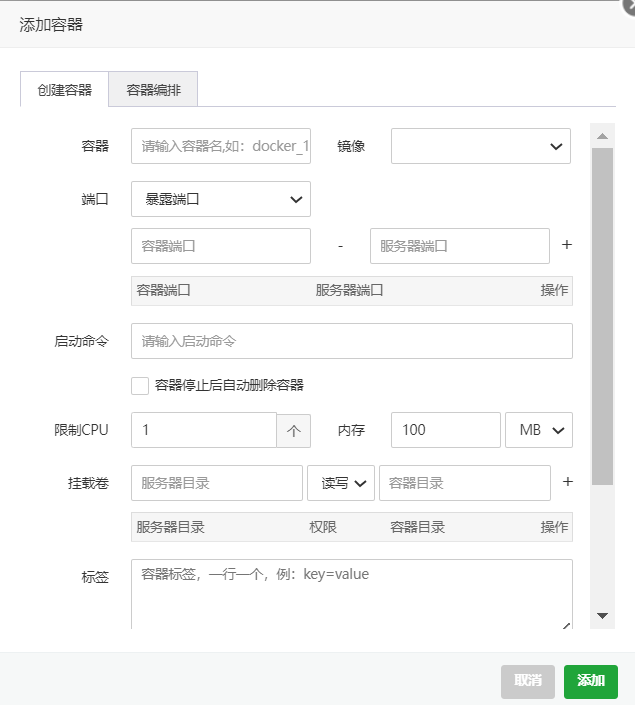This screenshot has width=635, height=705.
Task: Focus the container name input field
Action: tap(221, 146)
